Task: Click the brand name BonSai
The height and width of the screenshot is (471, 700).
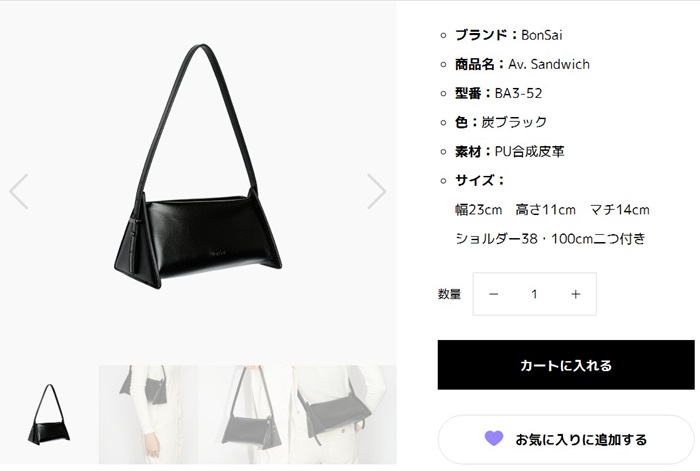Action: pos(542,35)
